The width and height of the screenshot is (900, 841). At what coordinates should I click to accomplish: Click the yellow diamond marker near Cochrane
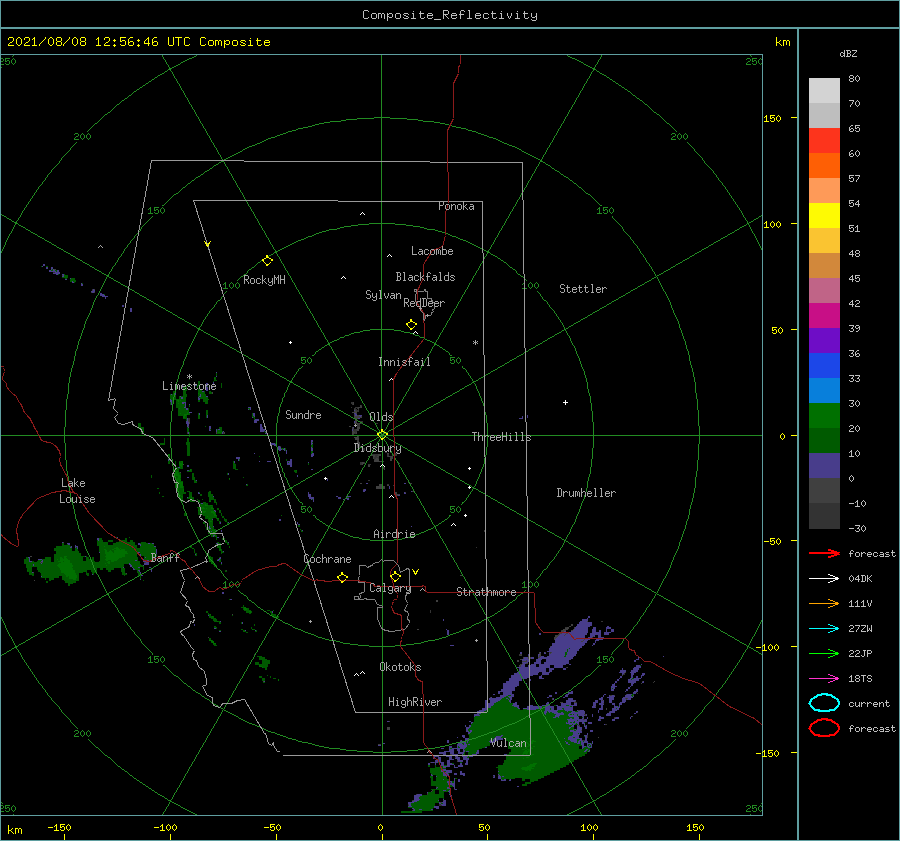[343, 577]
